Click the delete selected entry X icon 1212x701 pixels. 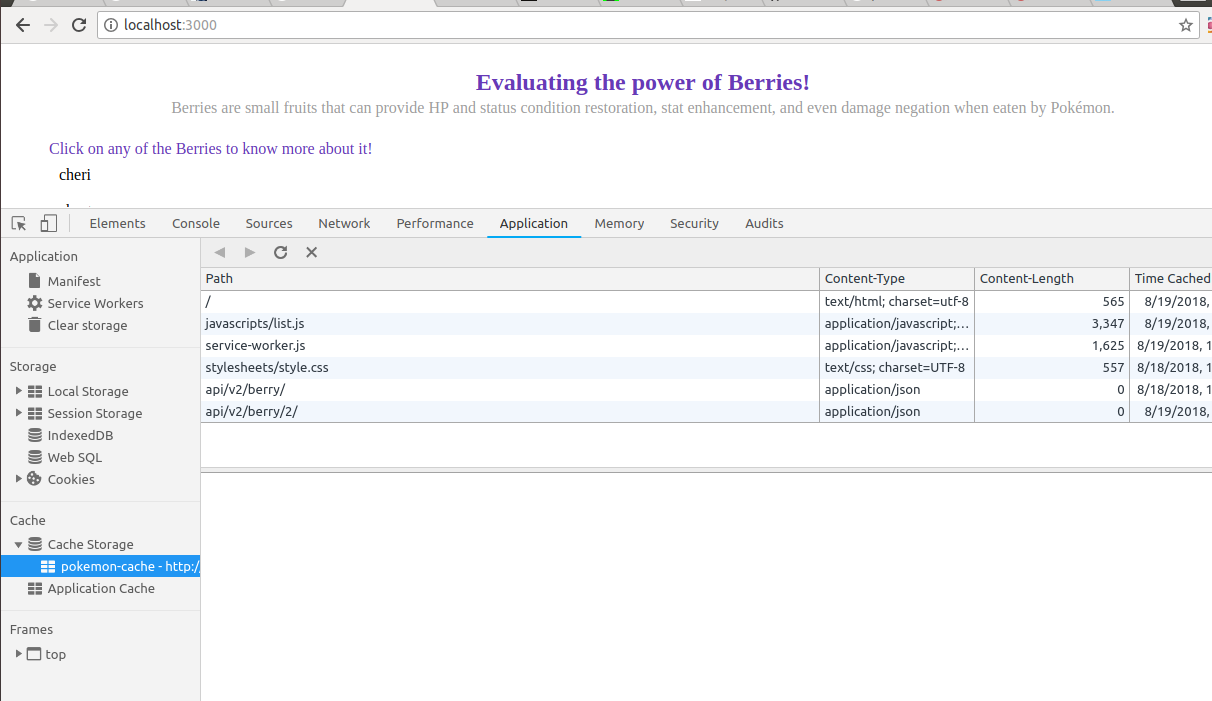(x=311, y=252)
